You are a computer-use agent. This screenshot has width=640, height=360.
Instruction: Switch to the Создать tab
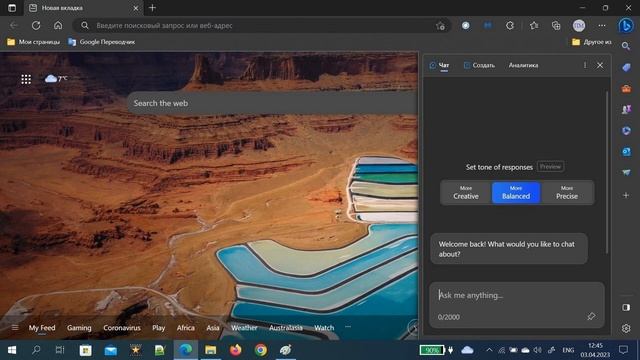(x=479, y=65)
